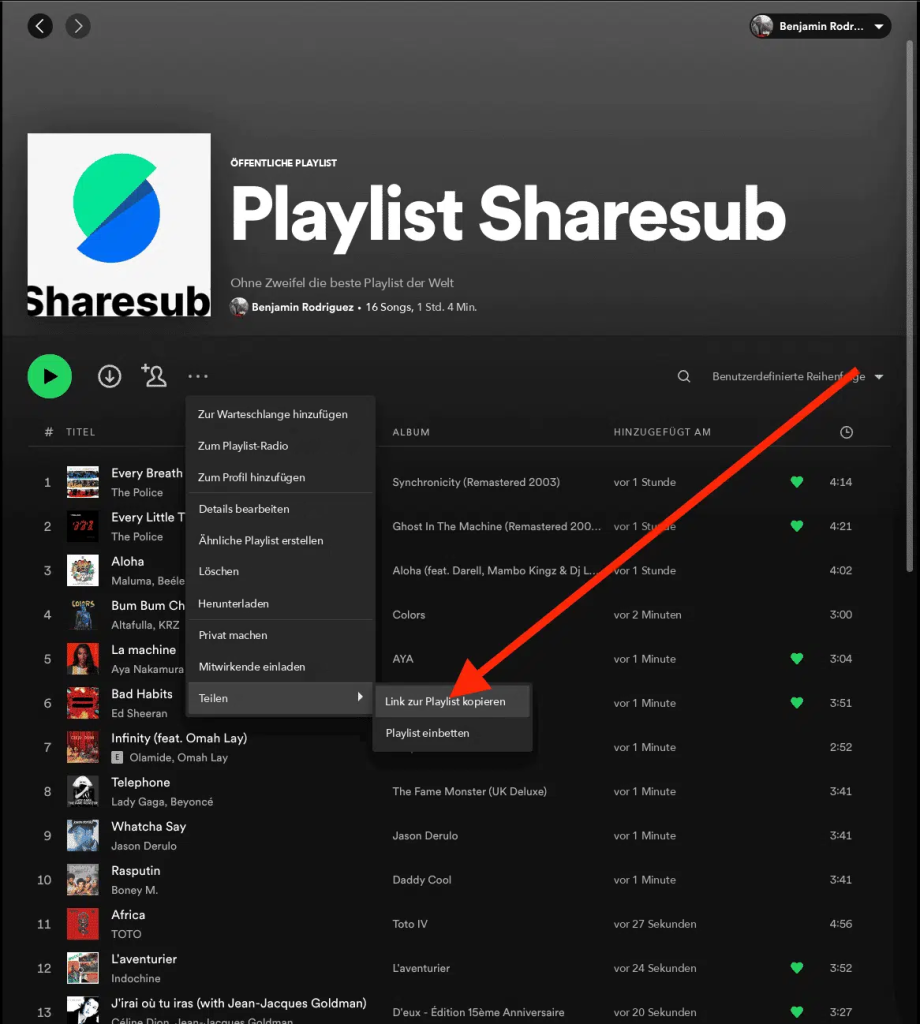Select Mitwirkende einladen
920x1024 pixels.
(280, 666)
